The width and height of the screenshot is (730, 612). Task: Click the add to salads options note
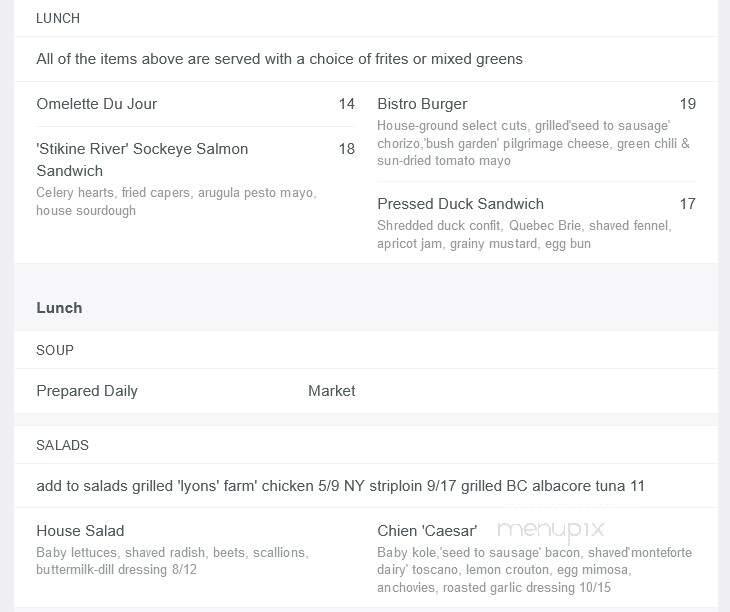click(340, 486)
